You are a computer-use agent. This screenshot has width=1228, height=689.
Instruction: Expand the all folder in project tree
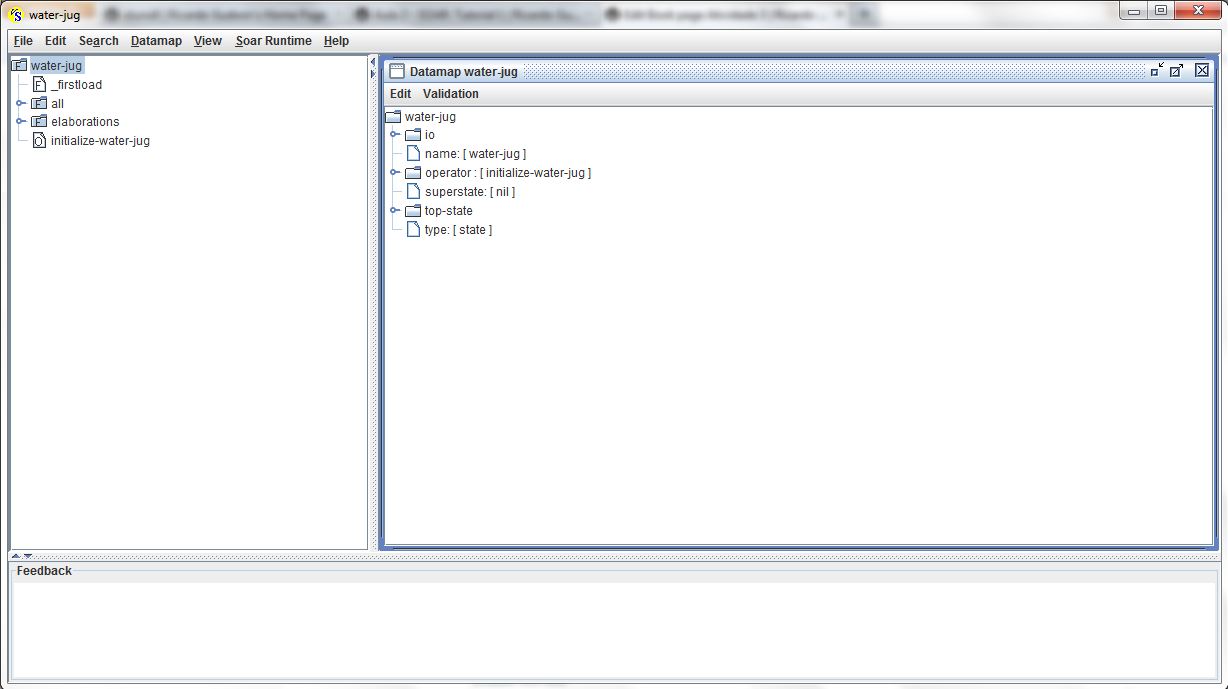[x=20, y=103]
